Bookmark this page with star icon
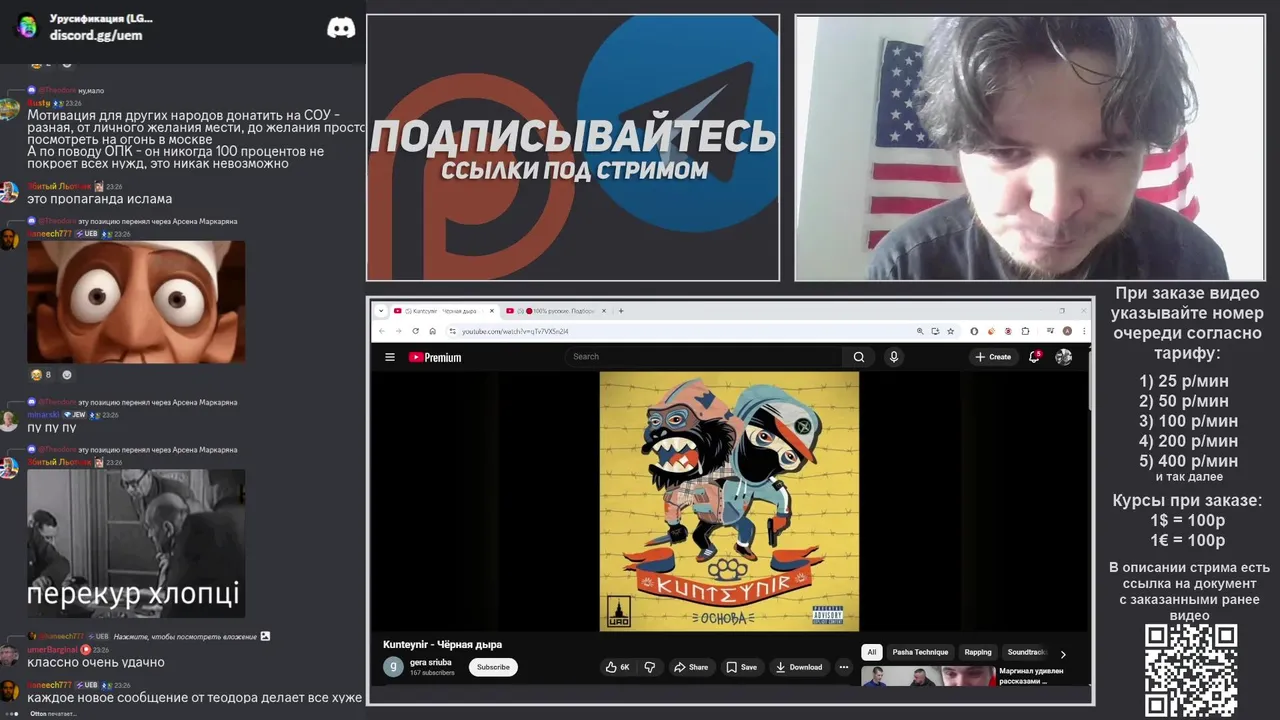 pyautogui.click(x=951, y=331)
